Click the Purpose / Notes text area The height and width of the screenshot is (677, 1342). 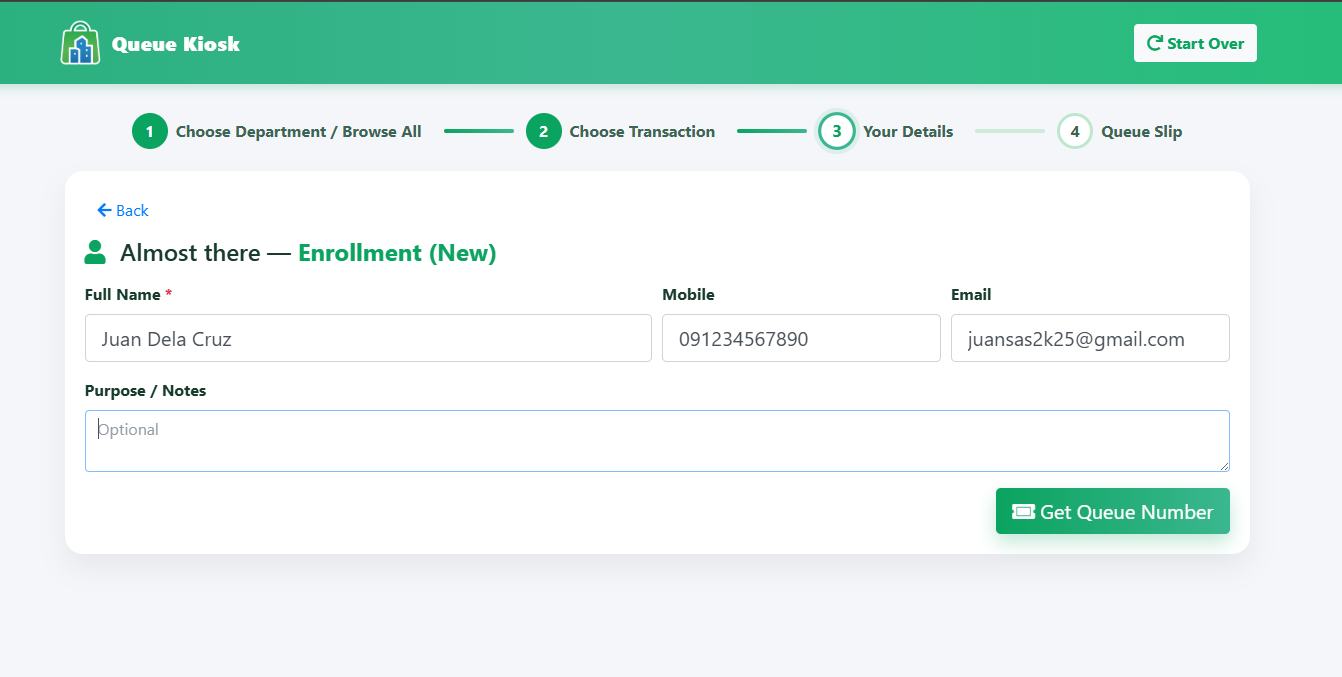657,441
